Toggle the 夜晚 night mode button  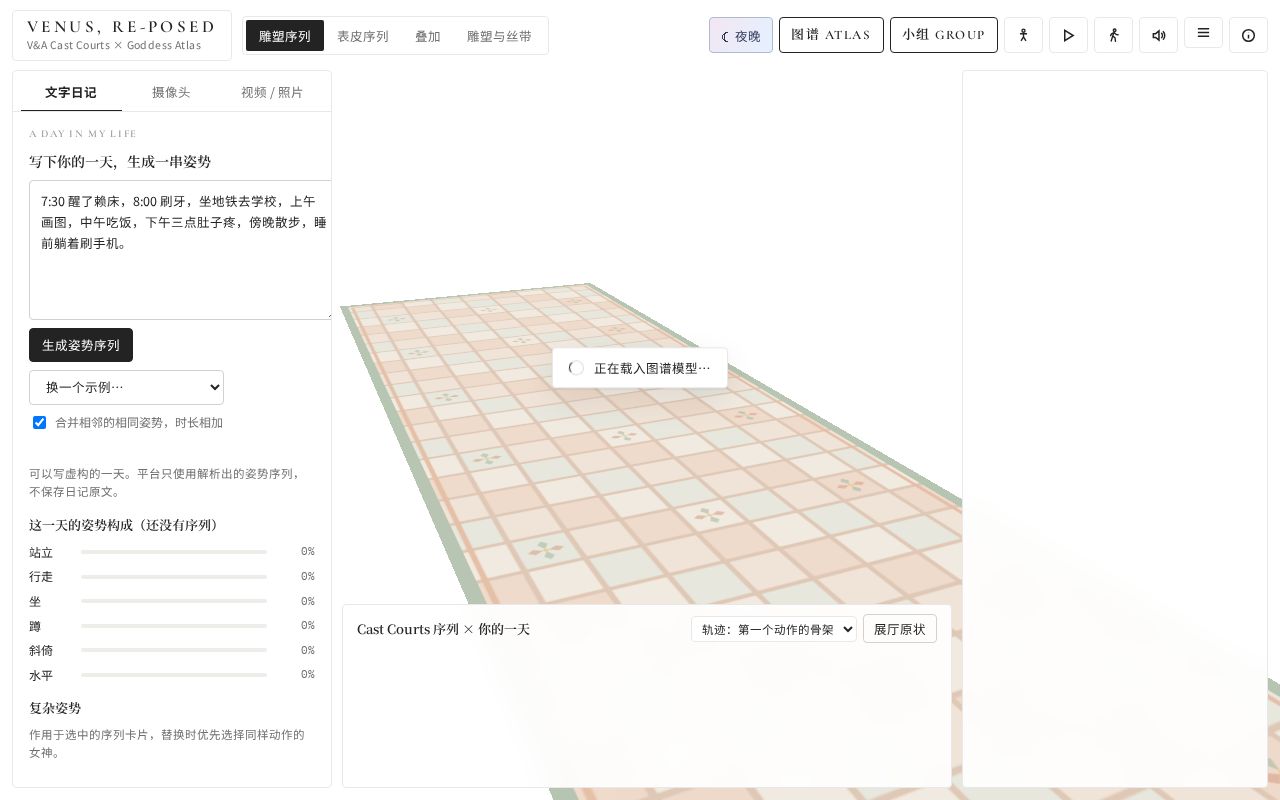741,35
